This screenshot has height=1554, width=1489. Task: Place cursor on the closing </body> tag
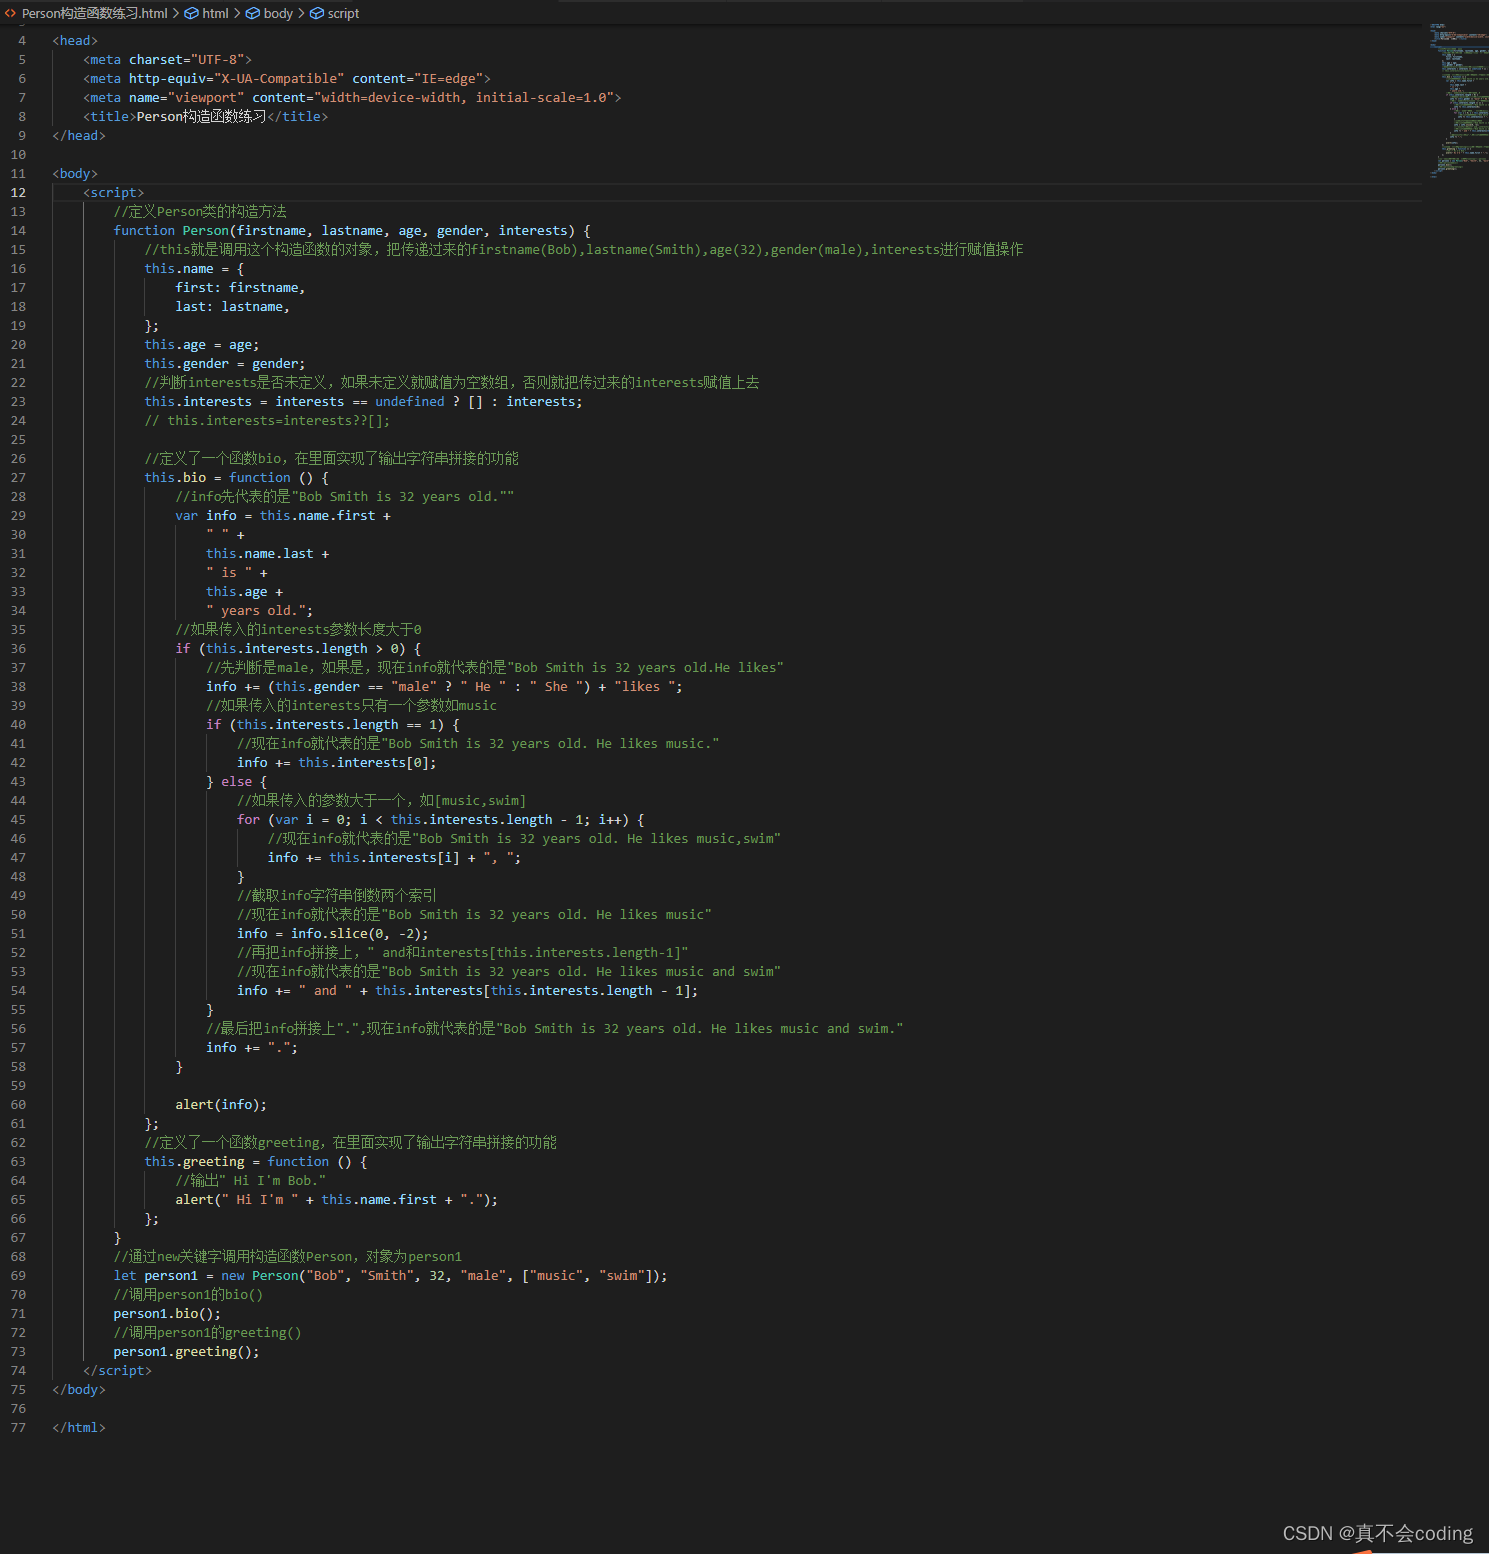[x=78, y=1389]
